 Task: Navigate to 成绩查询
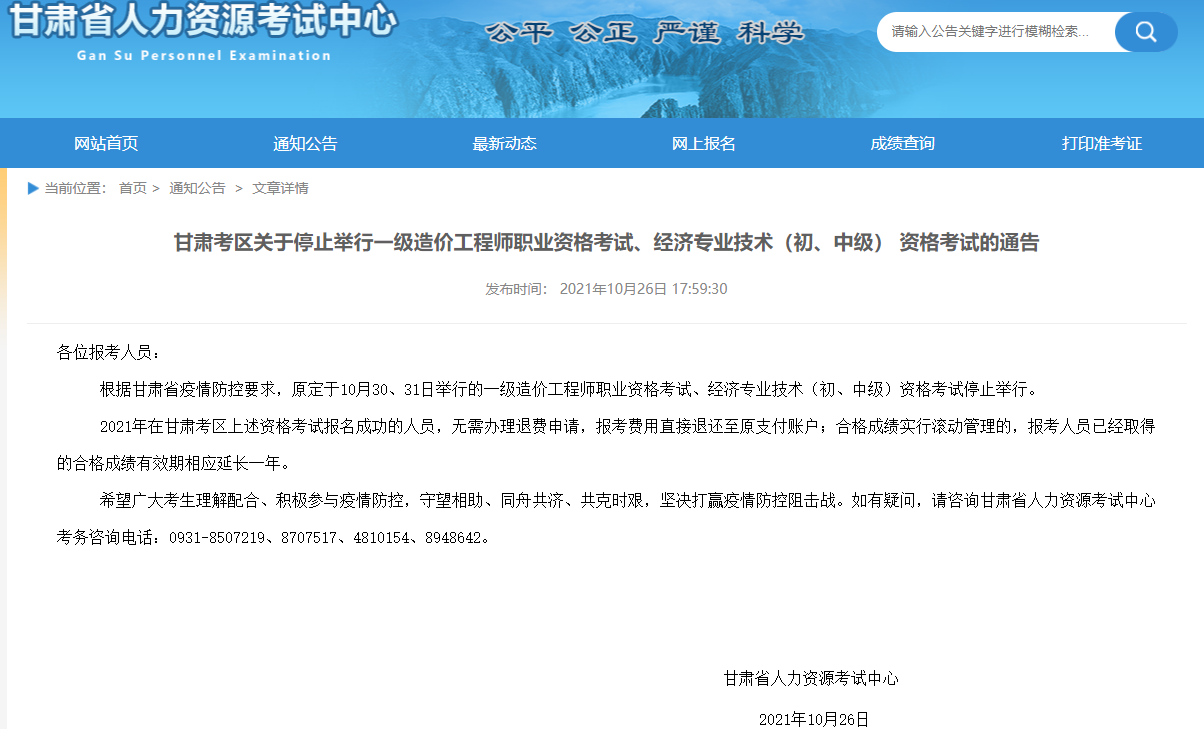pos(902,143)
